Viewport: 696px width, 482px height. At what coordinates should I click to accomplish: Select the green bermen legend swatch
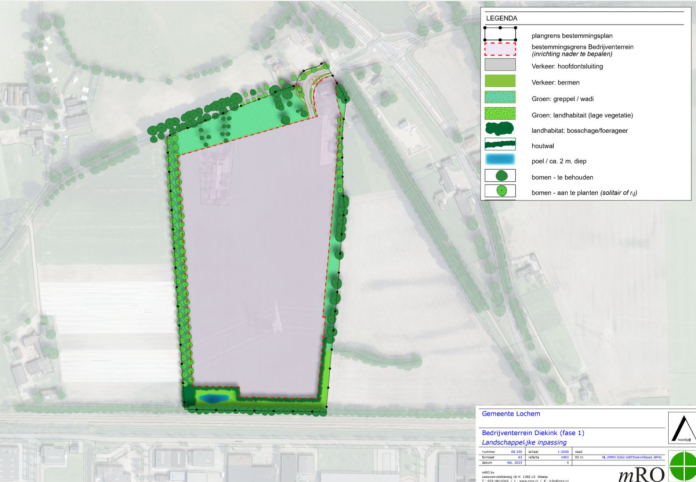click(x=500, y=81)
